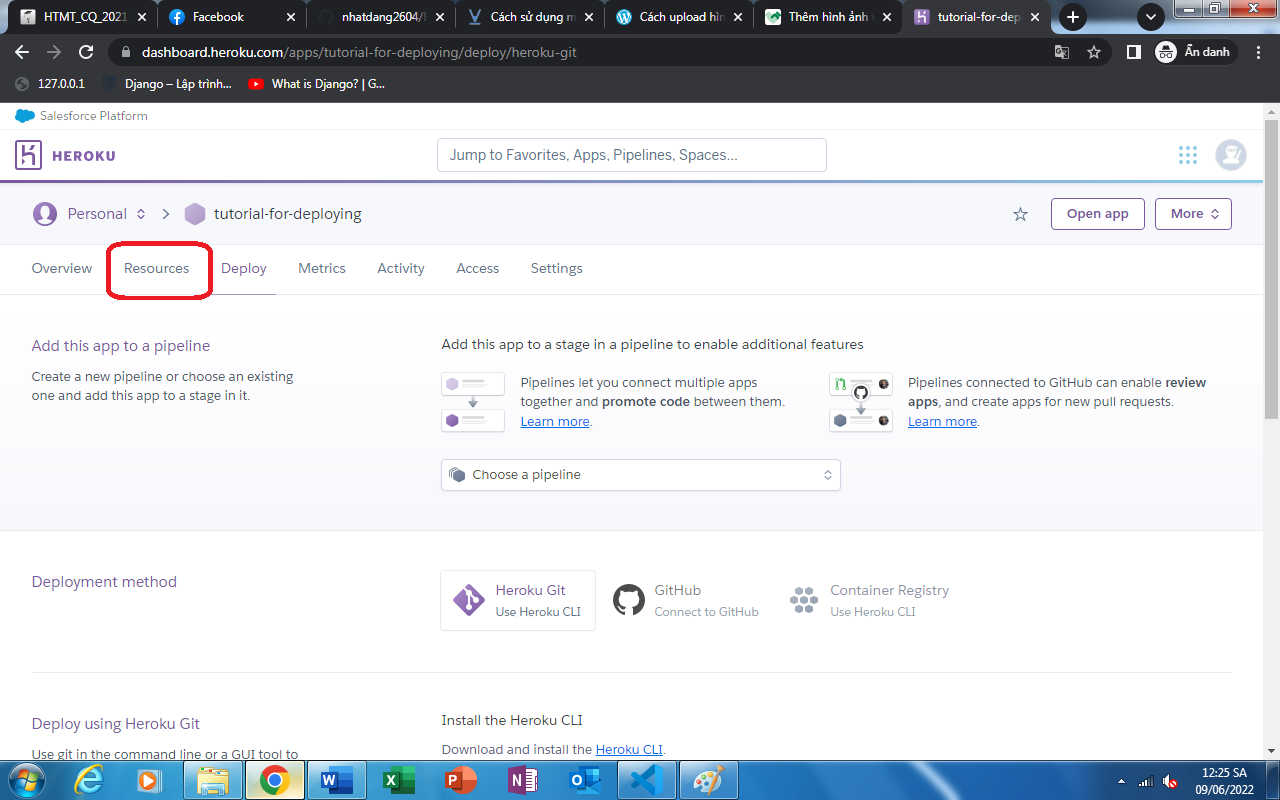Open a new browser tab
The height and width of the screenshot is (800, 1280).
click(x=1073, y=17)
